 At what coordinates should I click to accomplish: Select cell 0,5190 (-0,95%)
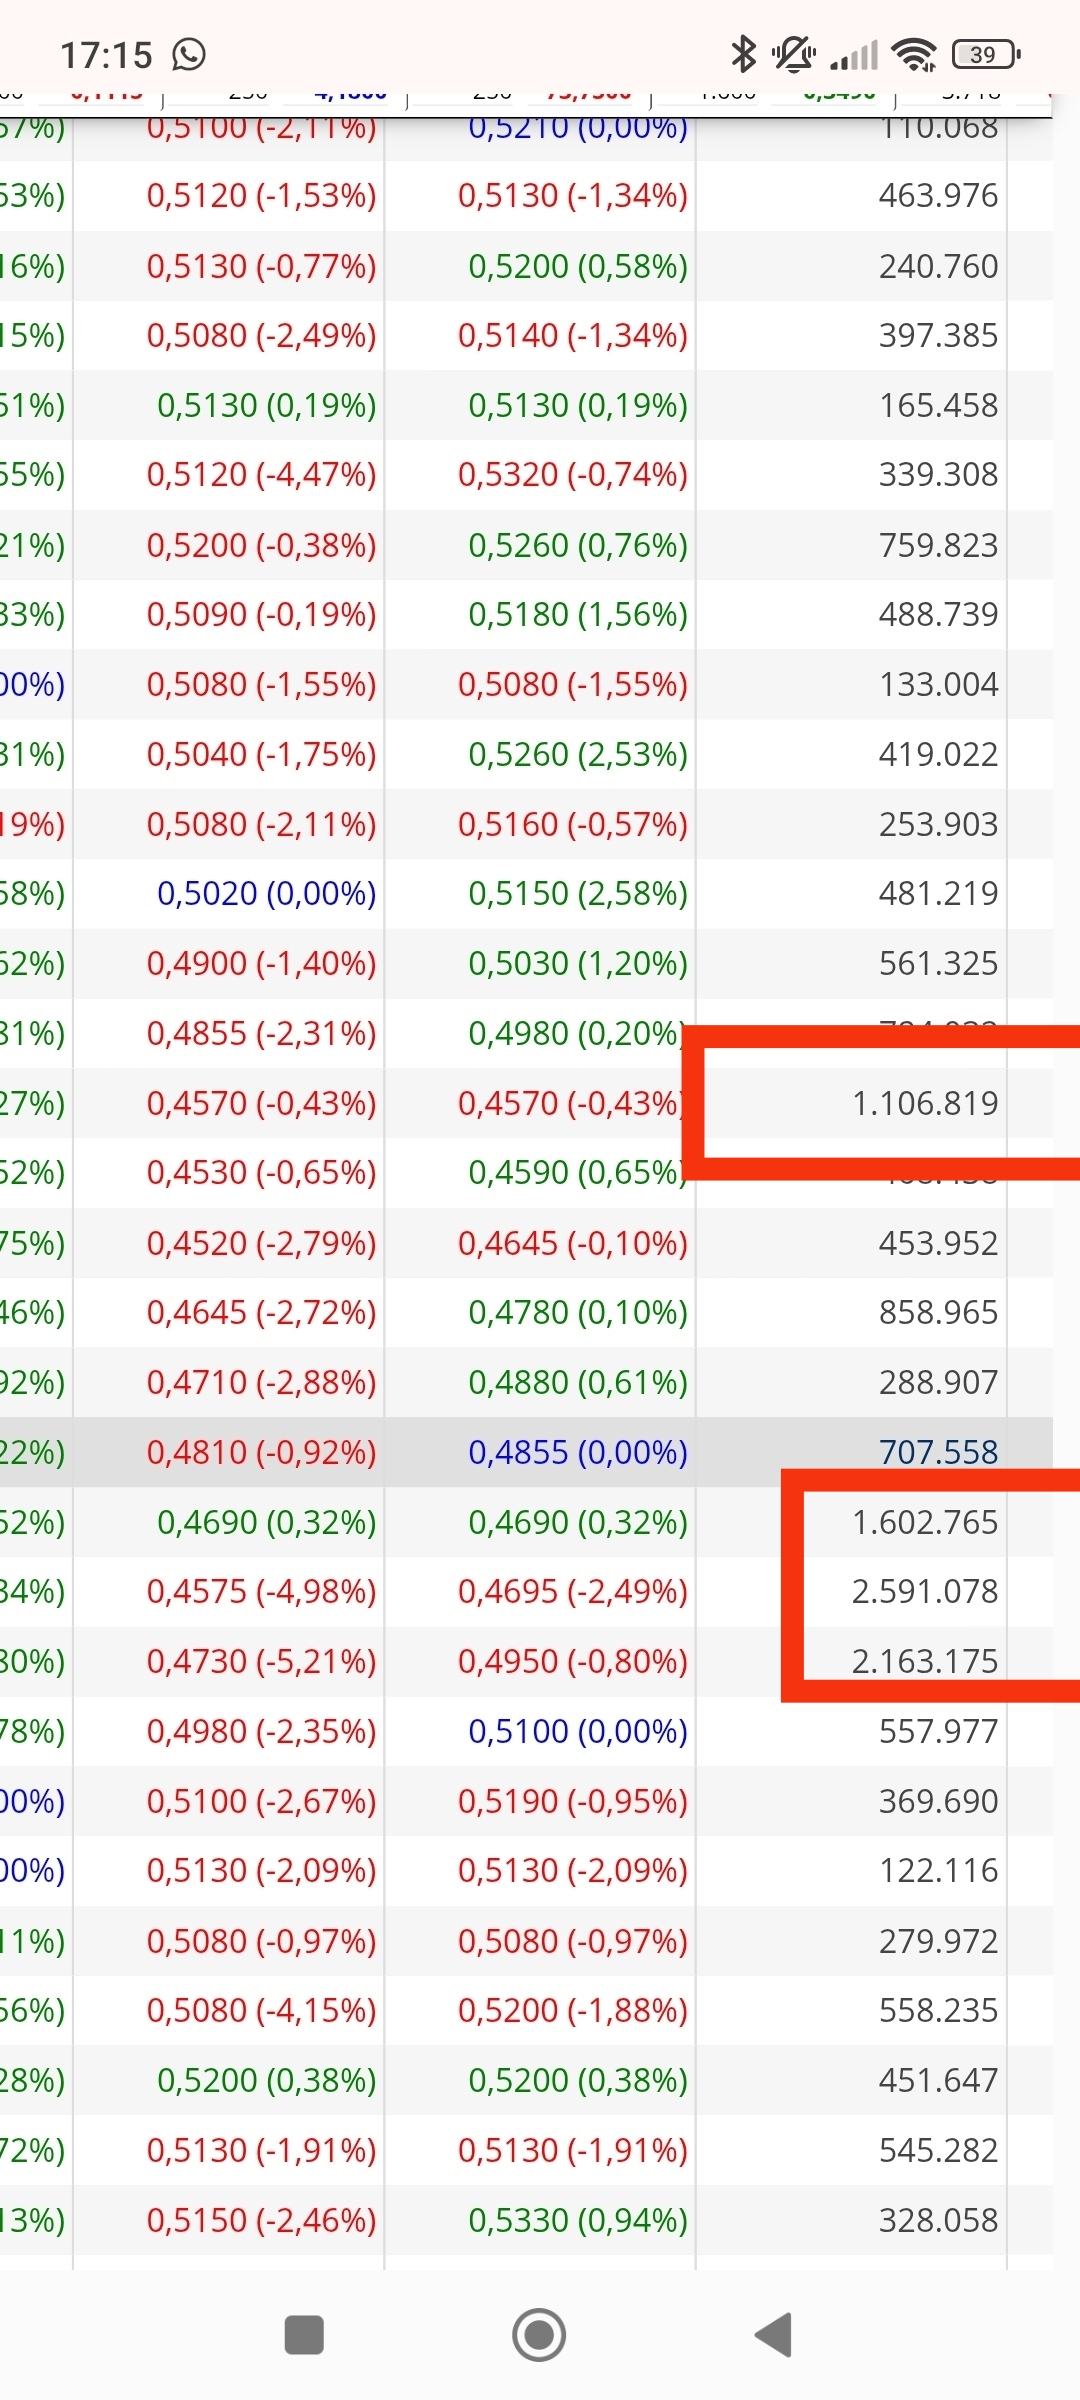(573, 1801)
